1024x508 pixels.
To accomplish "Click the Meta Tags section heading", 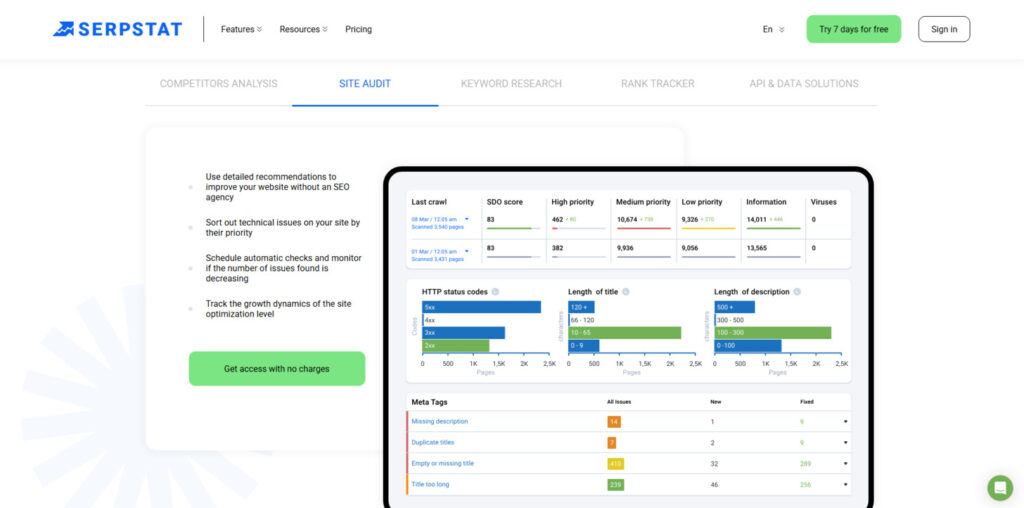I will [x=430, y=402].
